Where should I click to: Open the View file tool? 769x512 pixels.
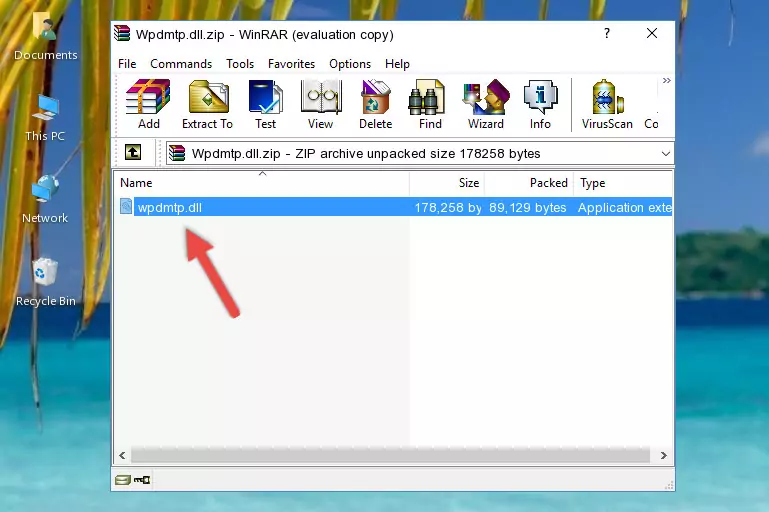tap(321, 104)
